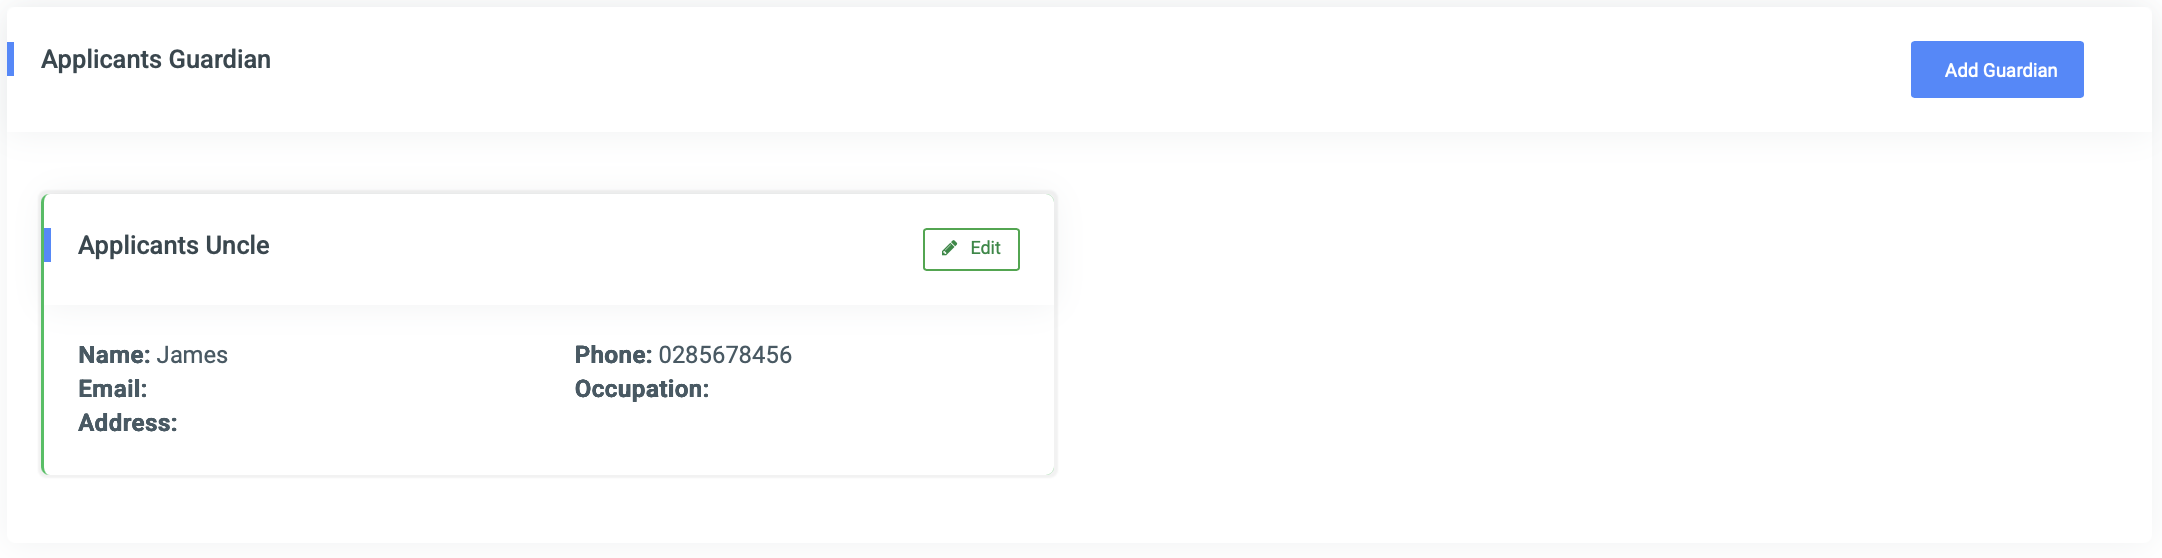Viewport: 2162px width, 558px height.
Task: Click the Occupation label
Action: click(642, 389)
